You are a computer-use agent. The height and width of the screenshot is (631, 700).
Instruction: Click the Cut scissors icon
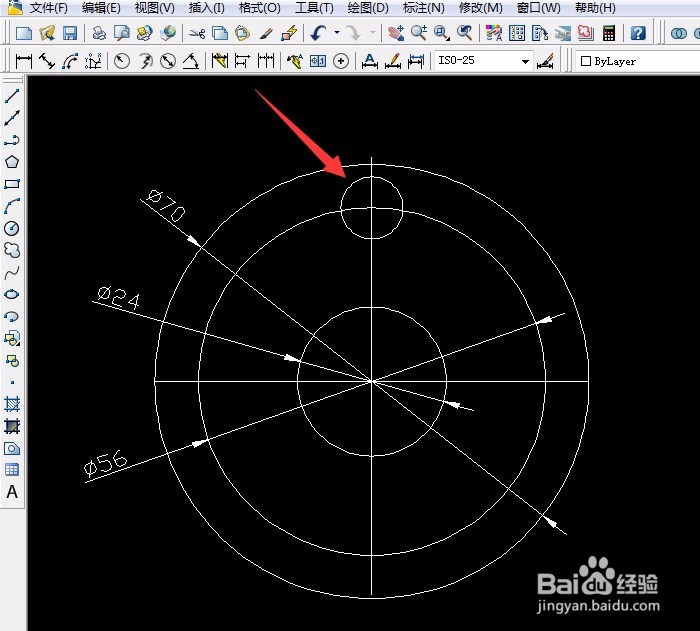click(x=197, y=33)
